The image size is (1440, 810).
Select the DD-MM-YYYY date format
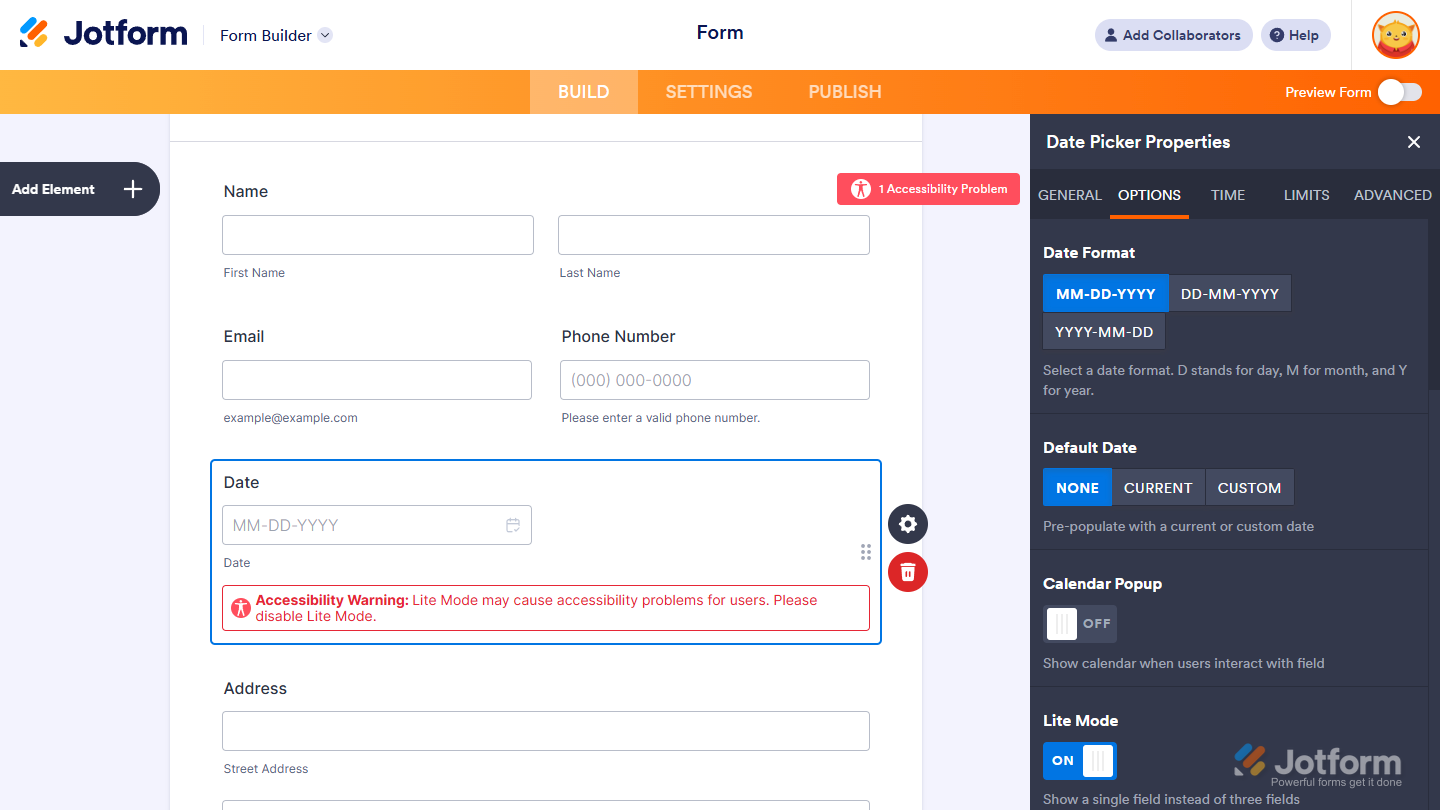[x=1229, y=293]
